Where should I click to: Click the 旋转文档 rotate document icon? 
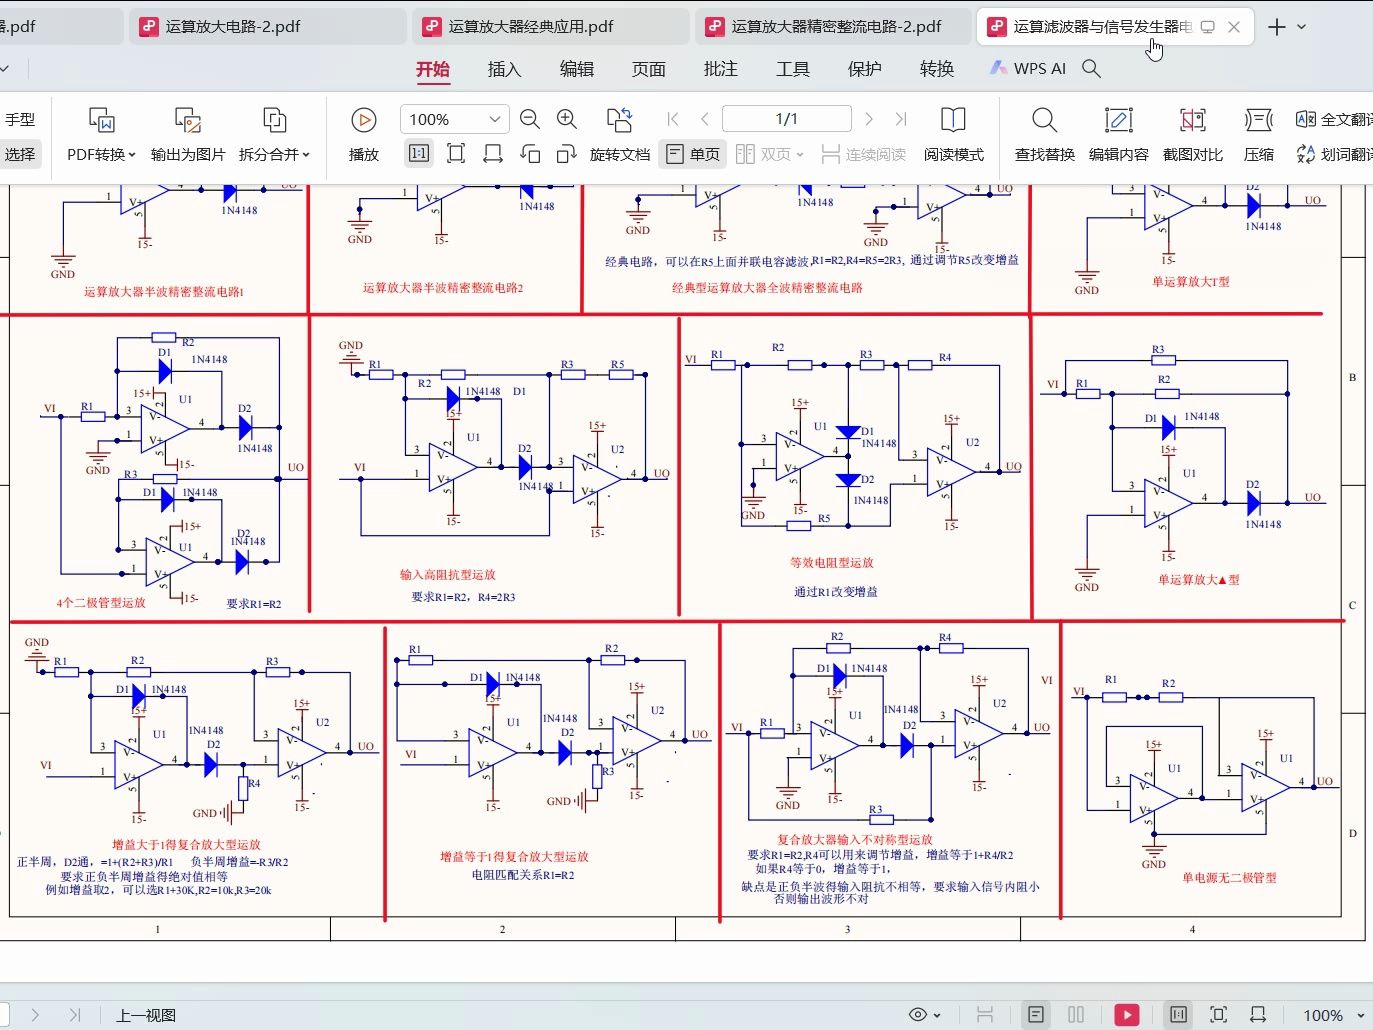[620, 120]
